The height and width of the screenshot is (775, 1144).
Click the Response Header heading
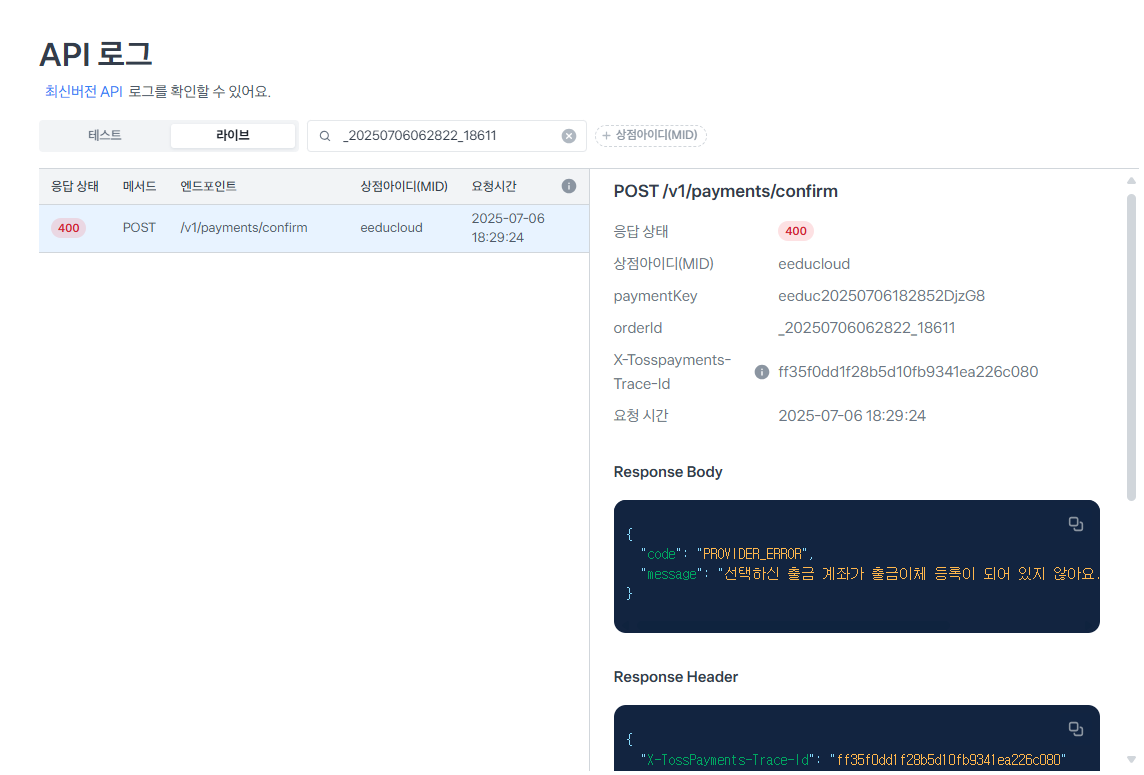[676, 677]
